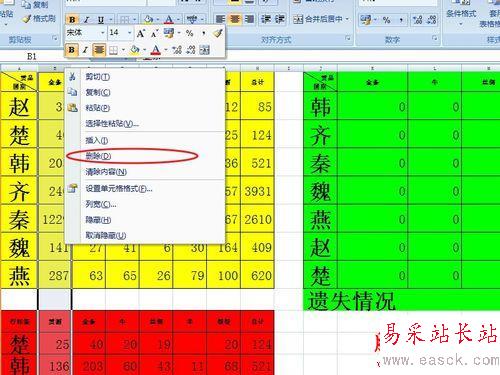Choose Insert (插入) from the context menu
Image resolution: width=500 pixels, height=375 pixels.
145,140
